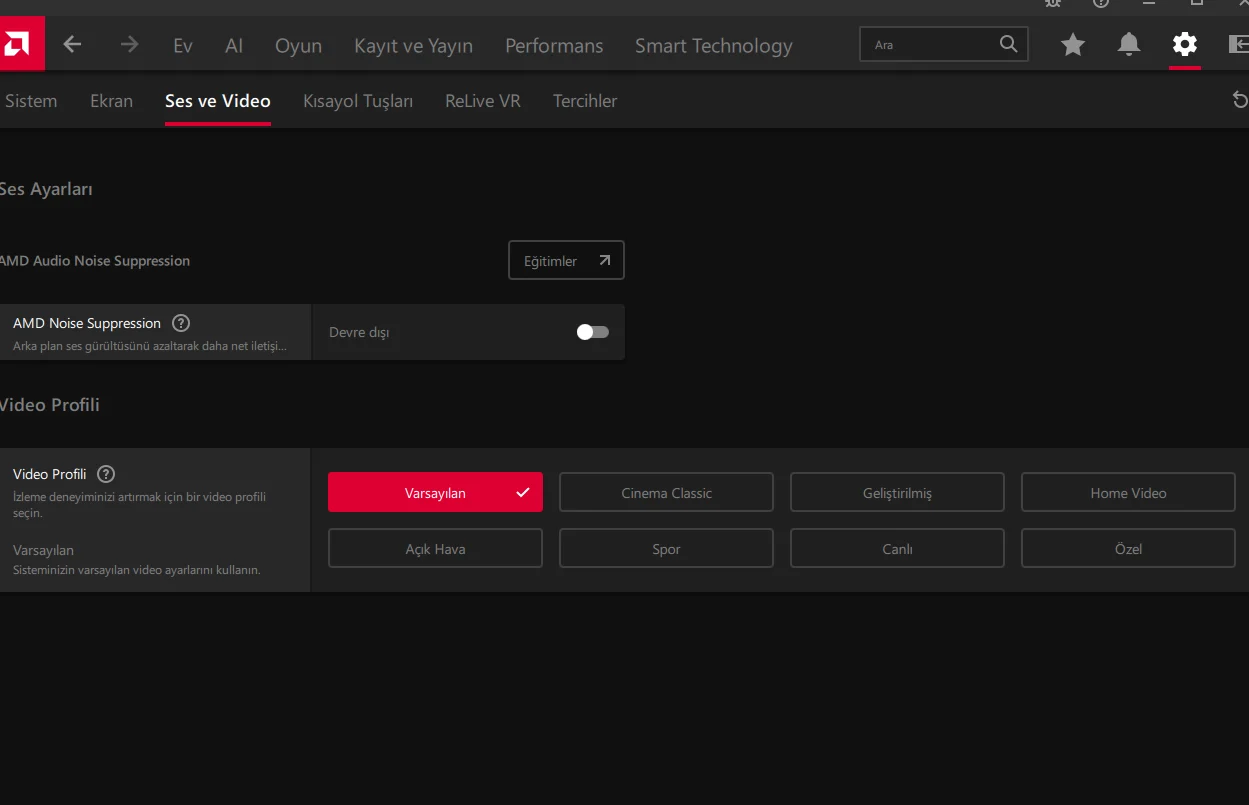Open Smart Technology tab
This screenshot has height=805, width=1249.
(x=714, y=46)
